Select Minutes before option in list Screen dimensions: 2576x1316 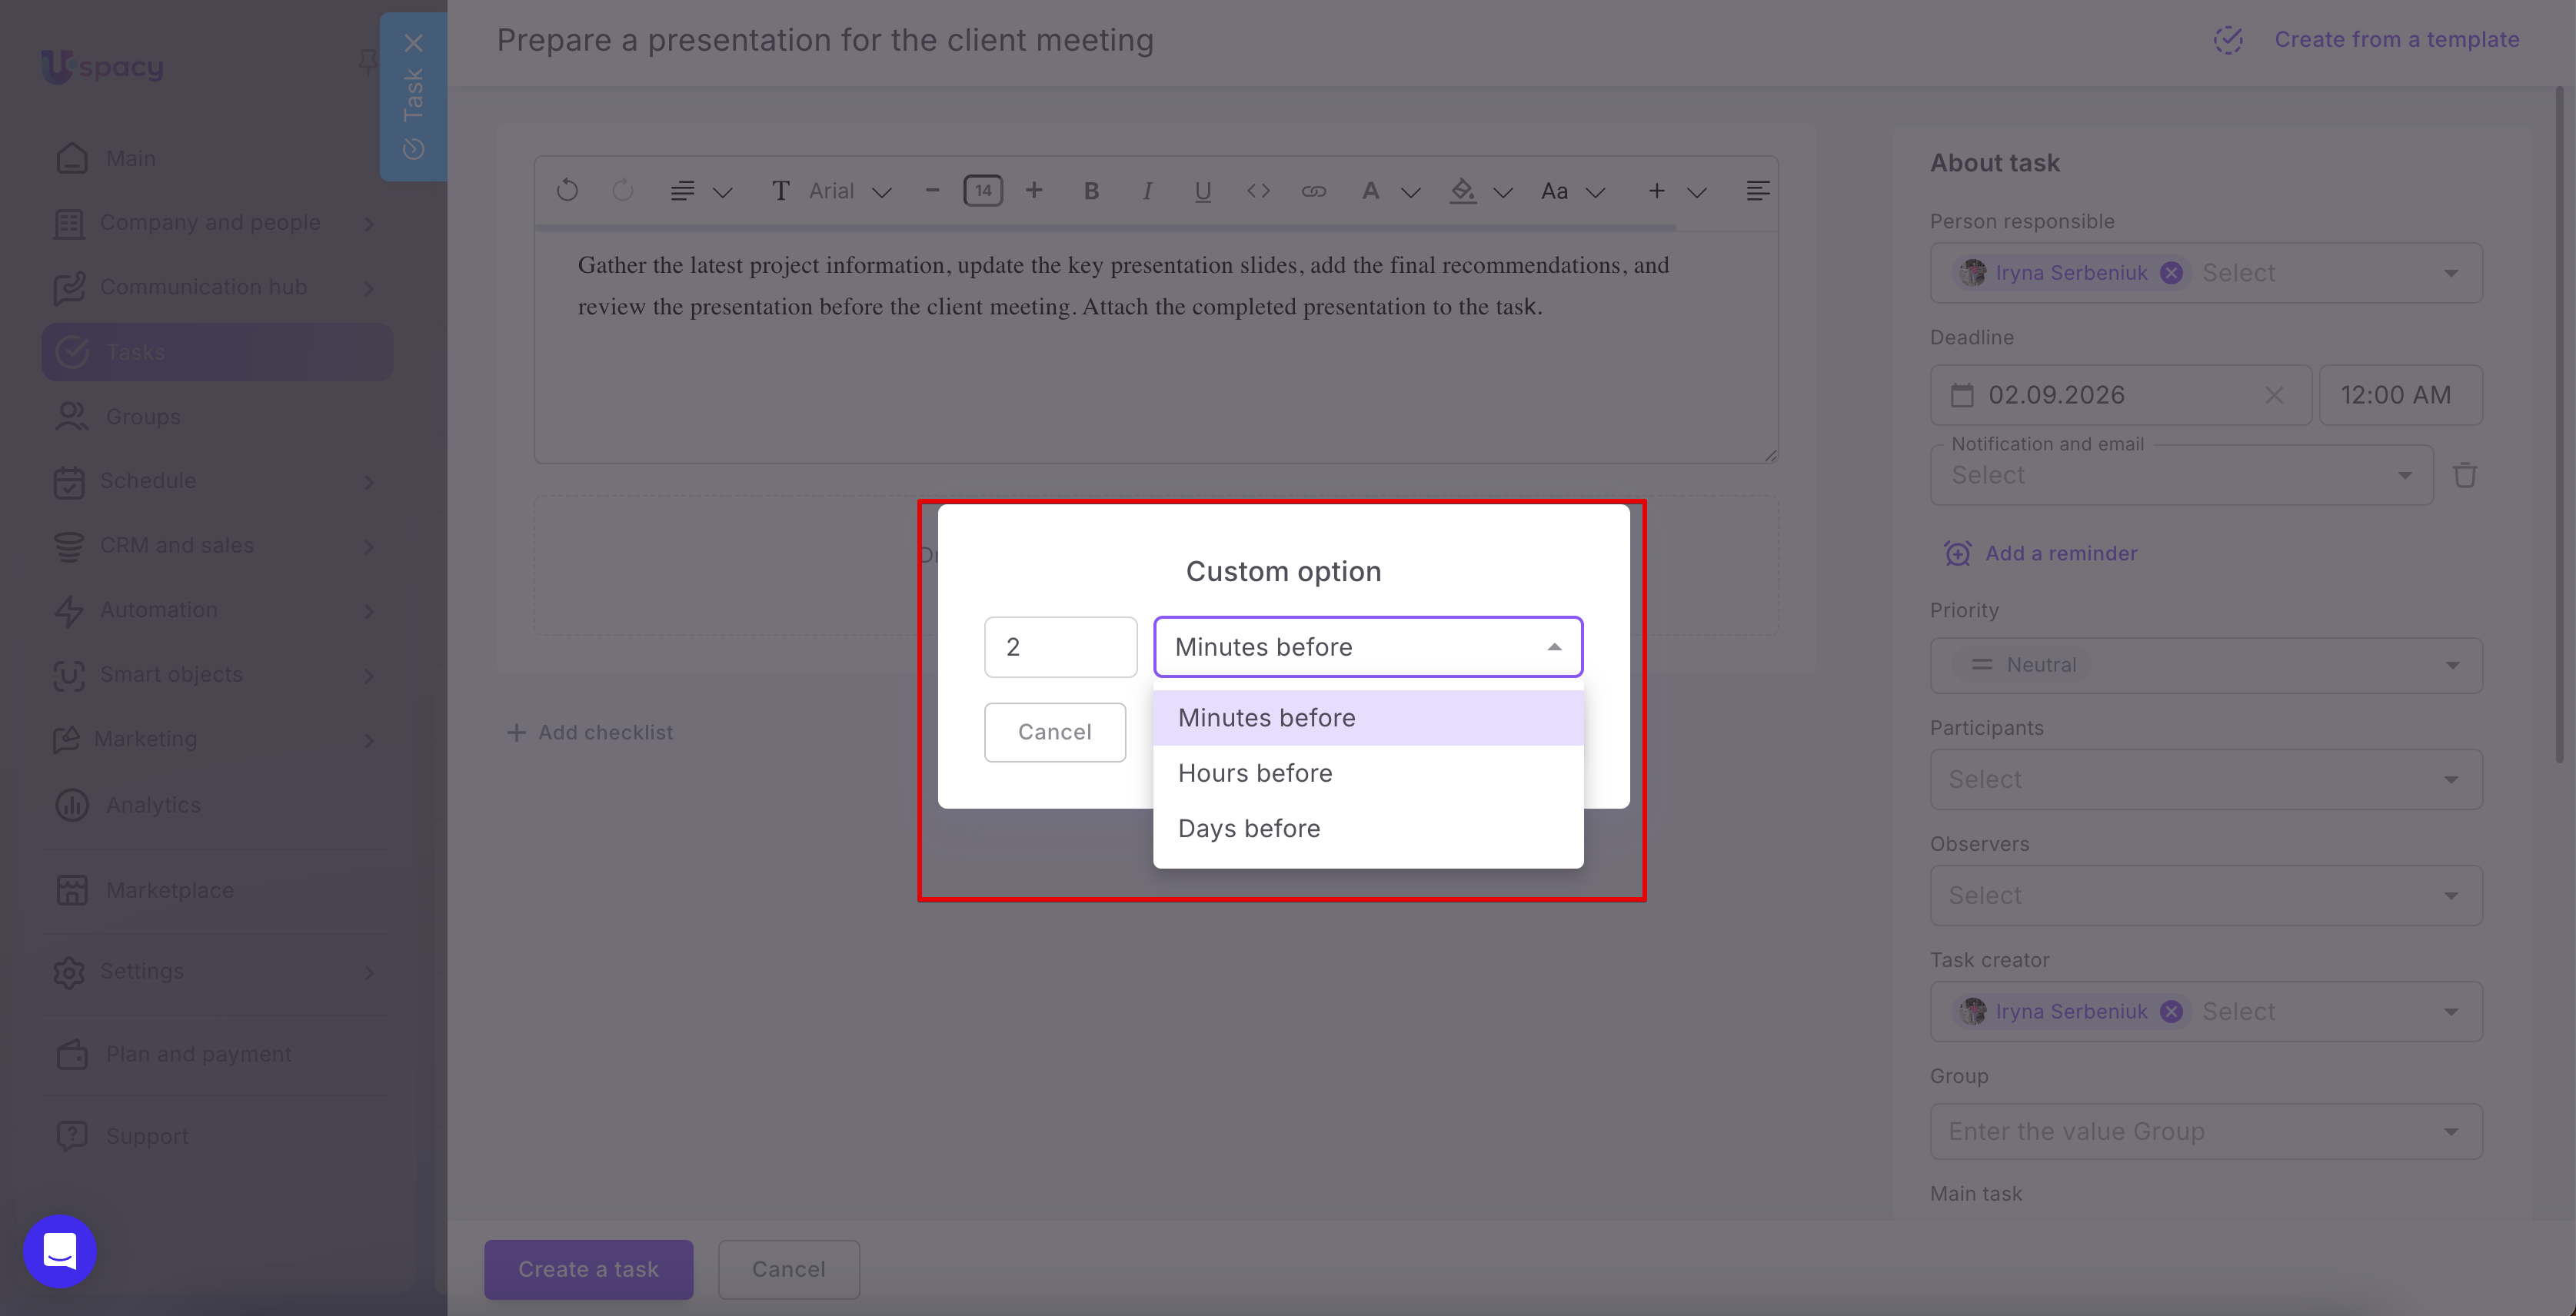(1368, 718)
